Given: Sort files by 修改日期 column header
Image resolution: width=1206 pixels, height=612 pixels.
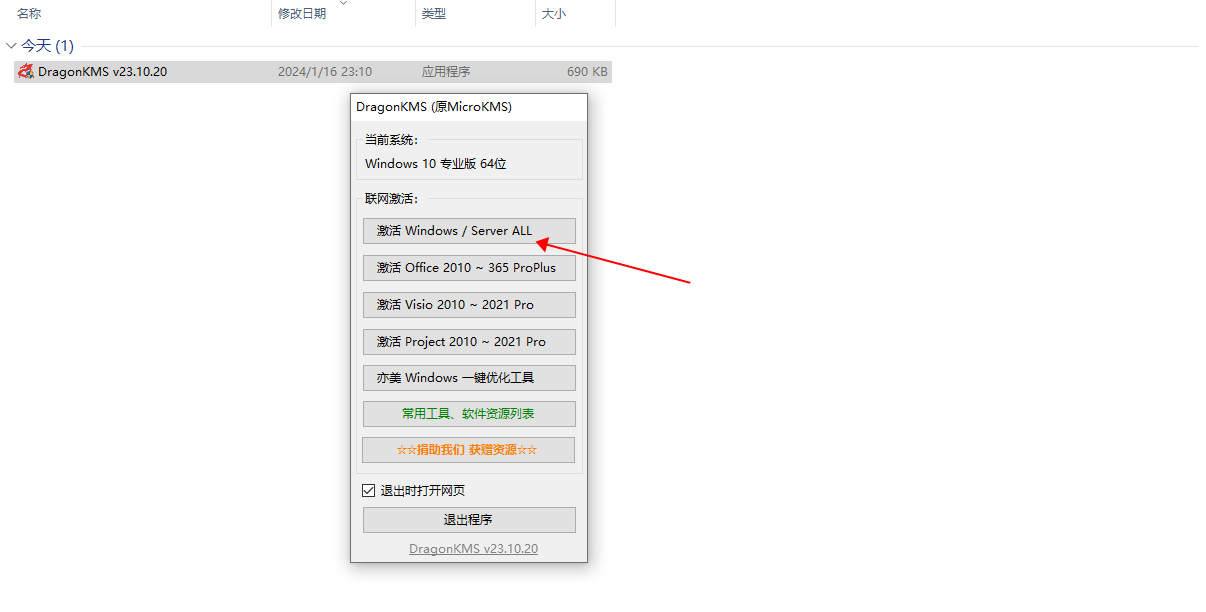Looking at the screenshot, I should pyautogui.click(x=301, y=14).
